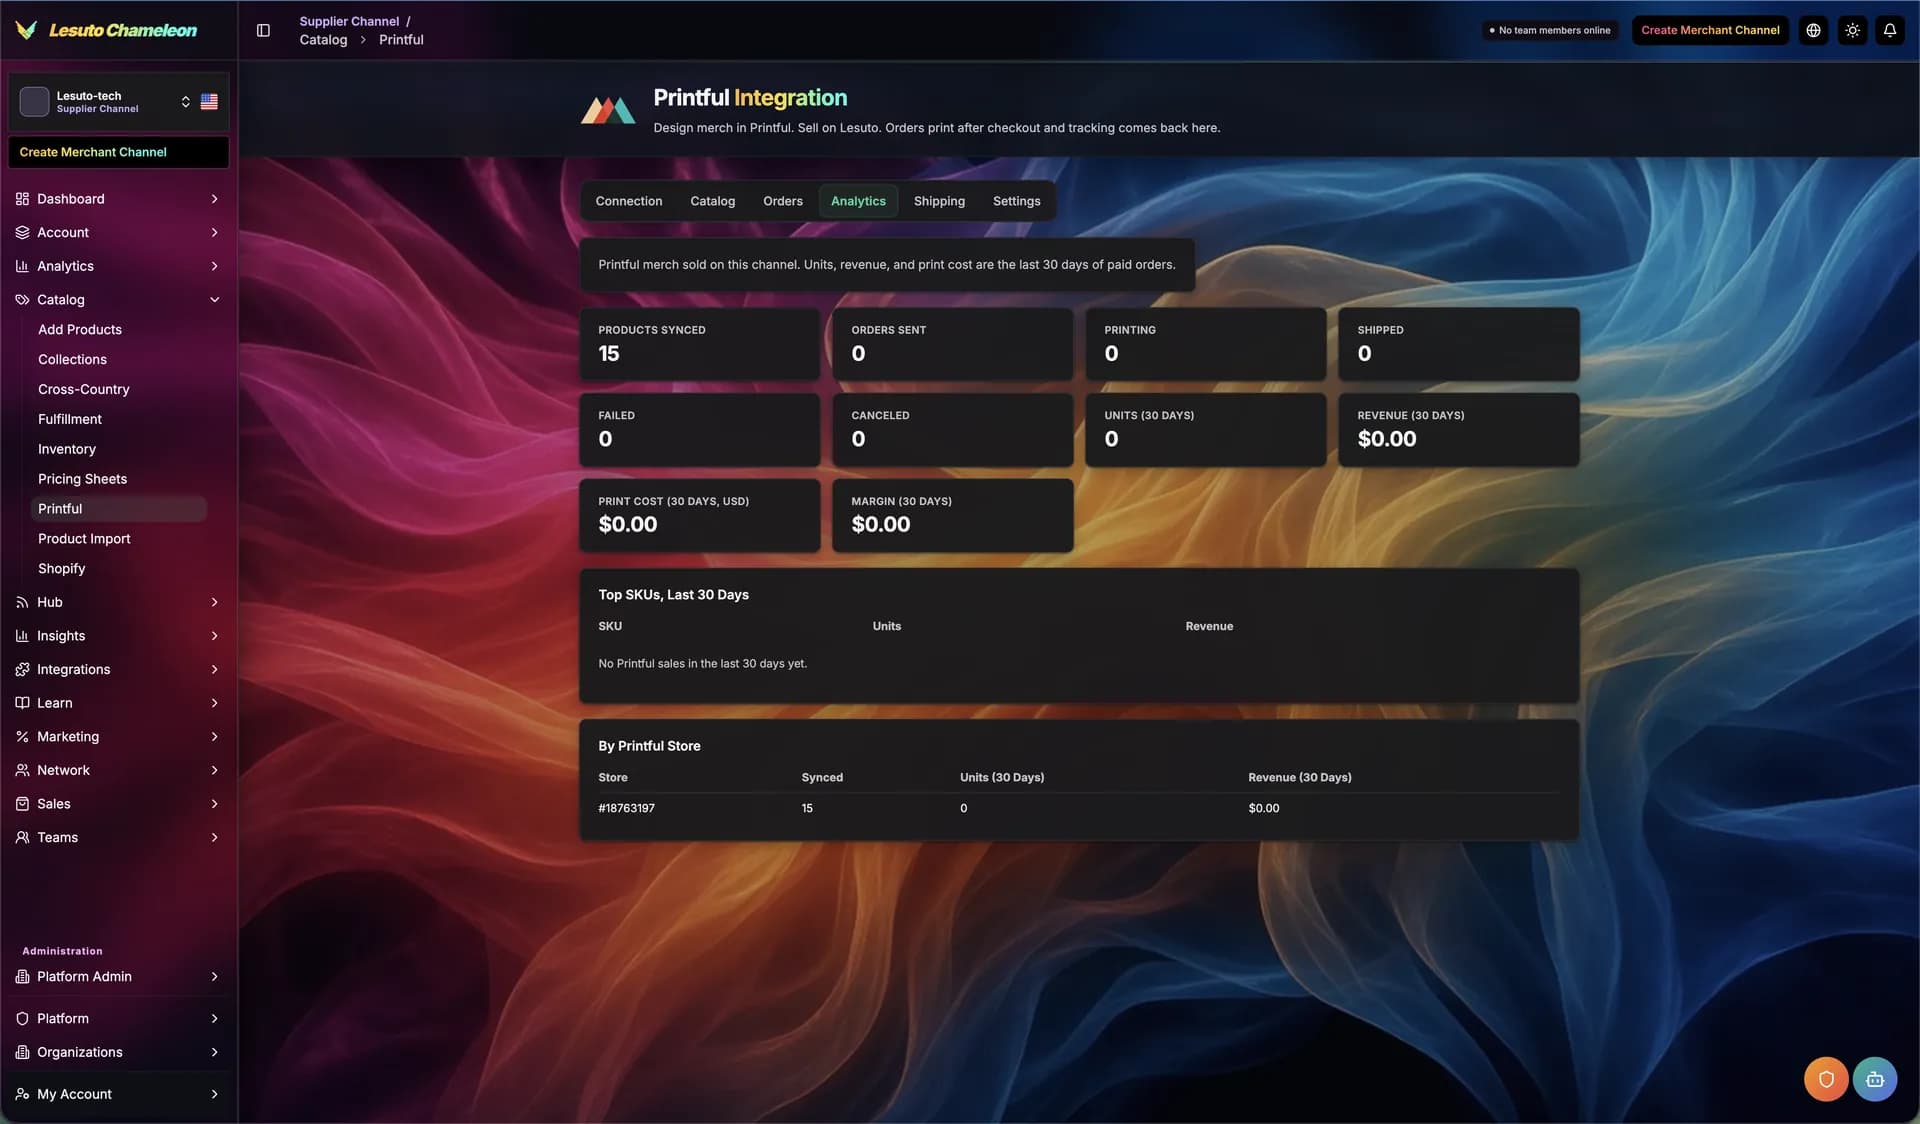Click the No team members online badge
1920x1124 pixels.
point(1550,30)
